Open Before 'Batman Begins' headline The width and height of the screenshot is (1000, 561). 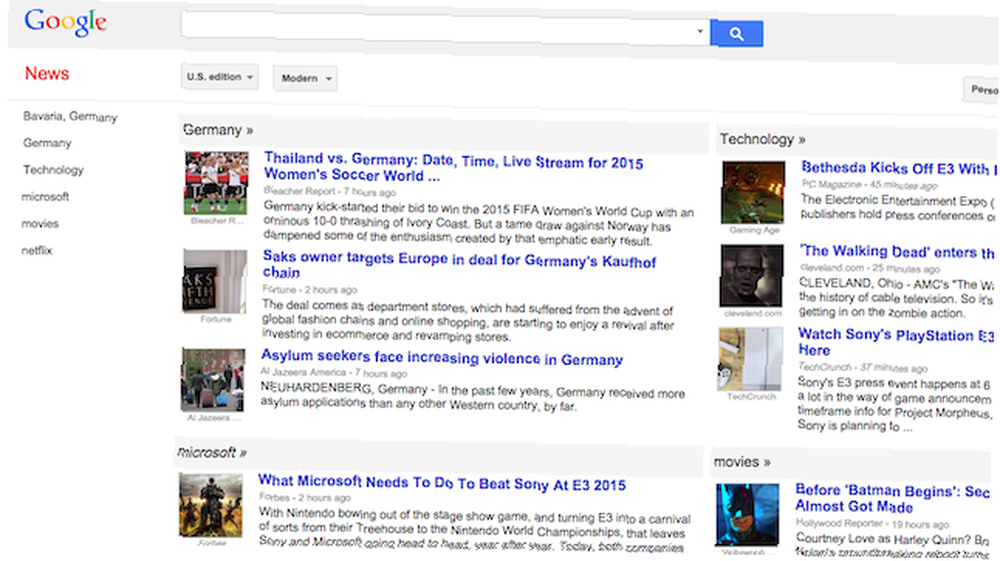(892, 499)
